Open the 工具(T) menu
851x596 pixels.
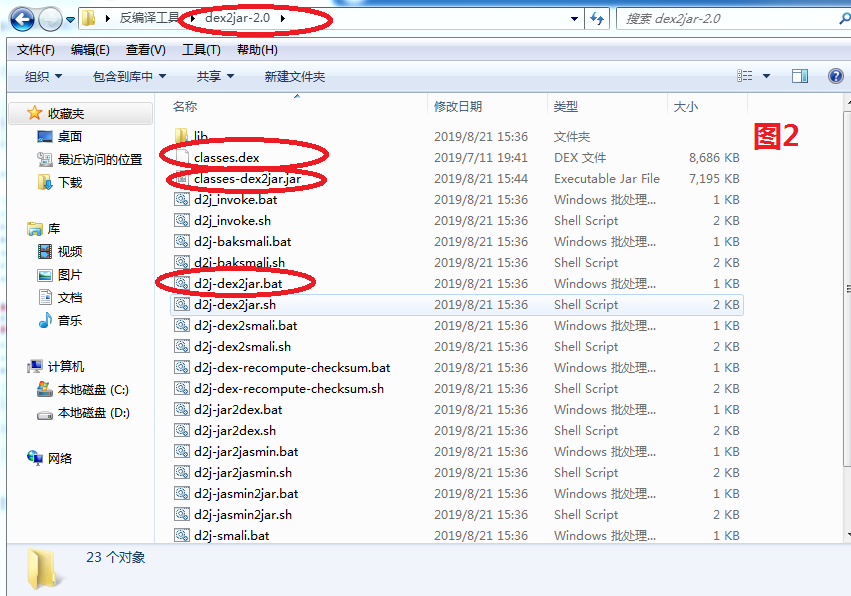click(201, 50)
